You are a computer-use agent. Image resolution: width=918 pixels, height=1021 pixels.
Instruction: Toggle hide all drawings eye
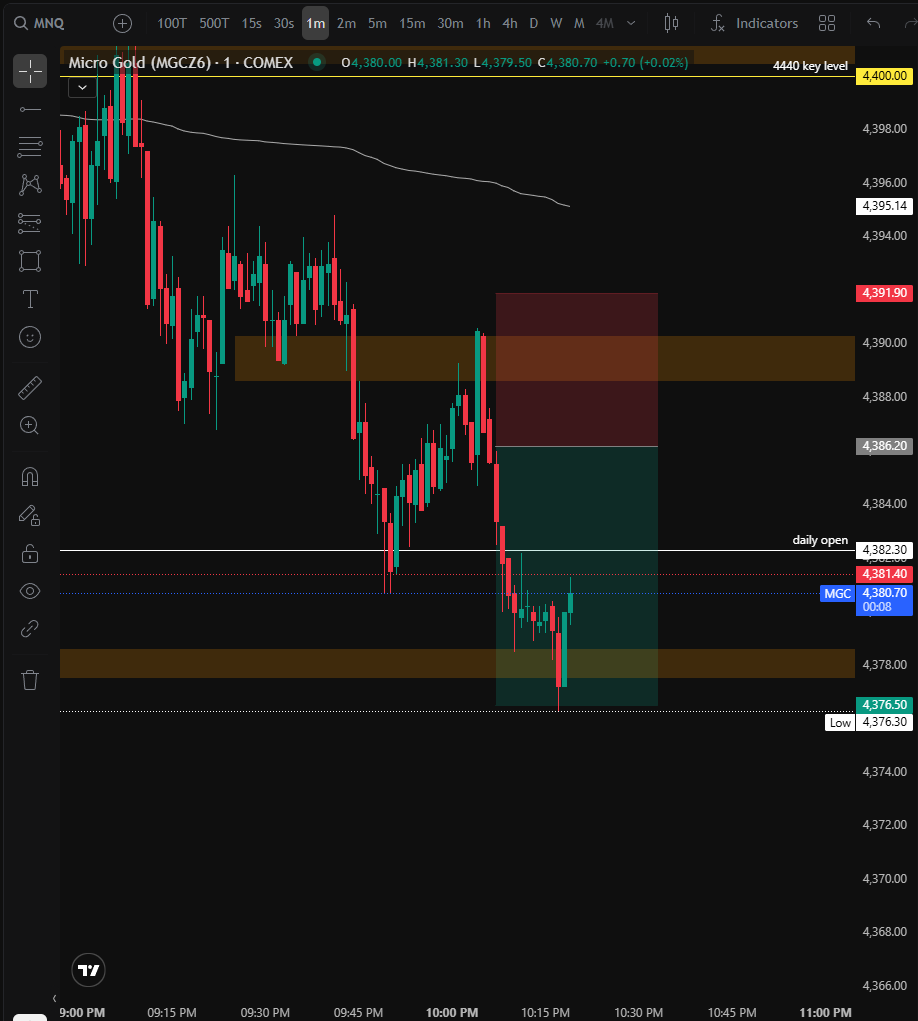tap(30, 591)
